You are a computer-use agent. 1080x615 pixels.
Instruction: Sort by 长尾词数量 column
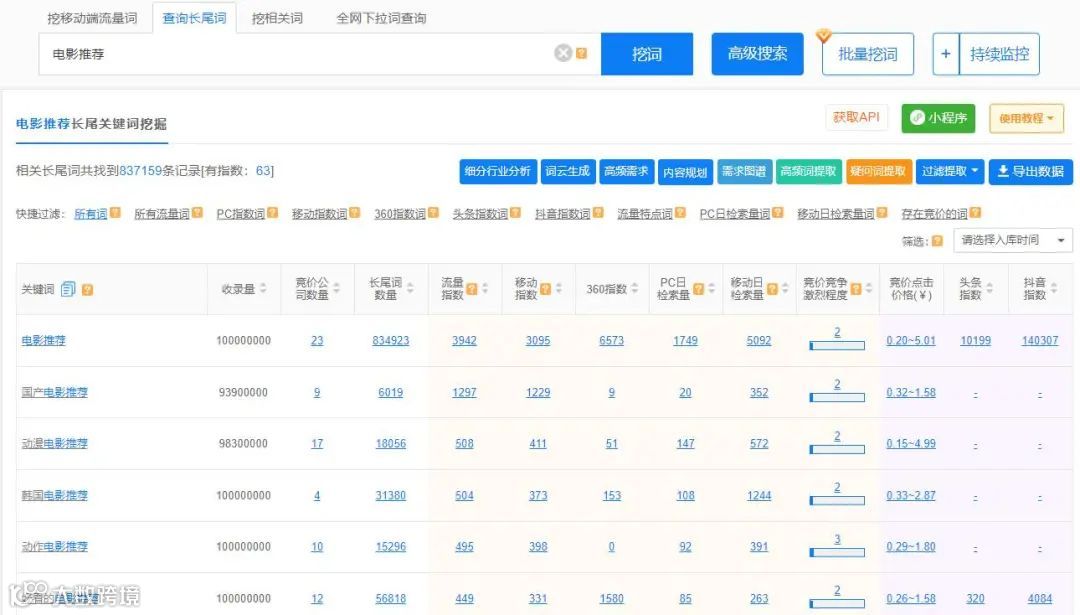411,289
